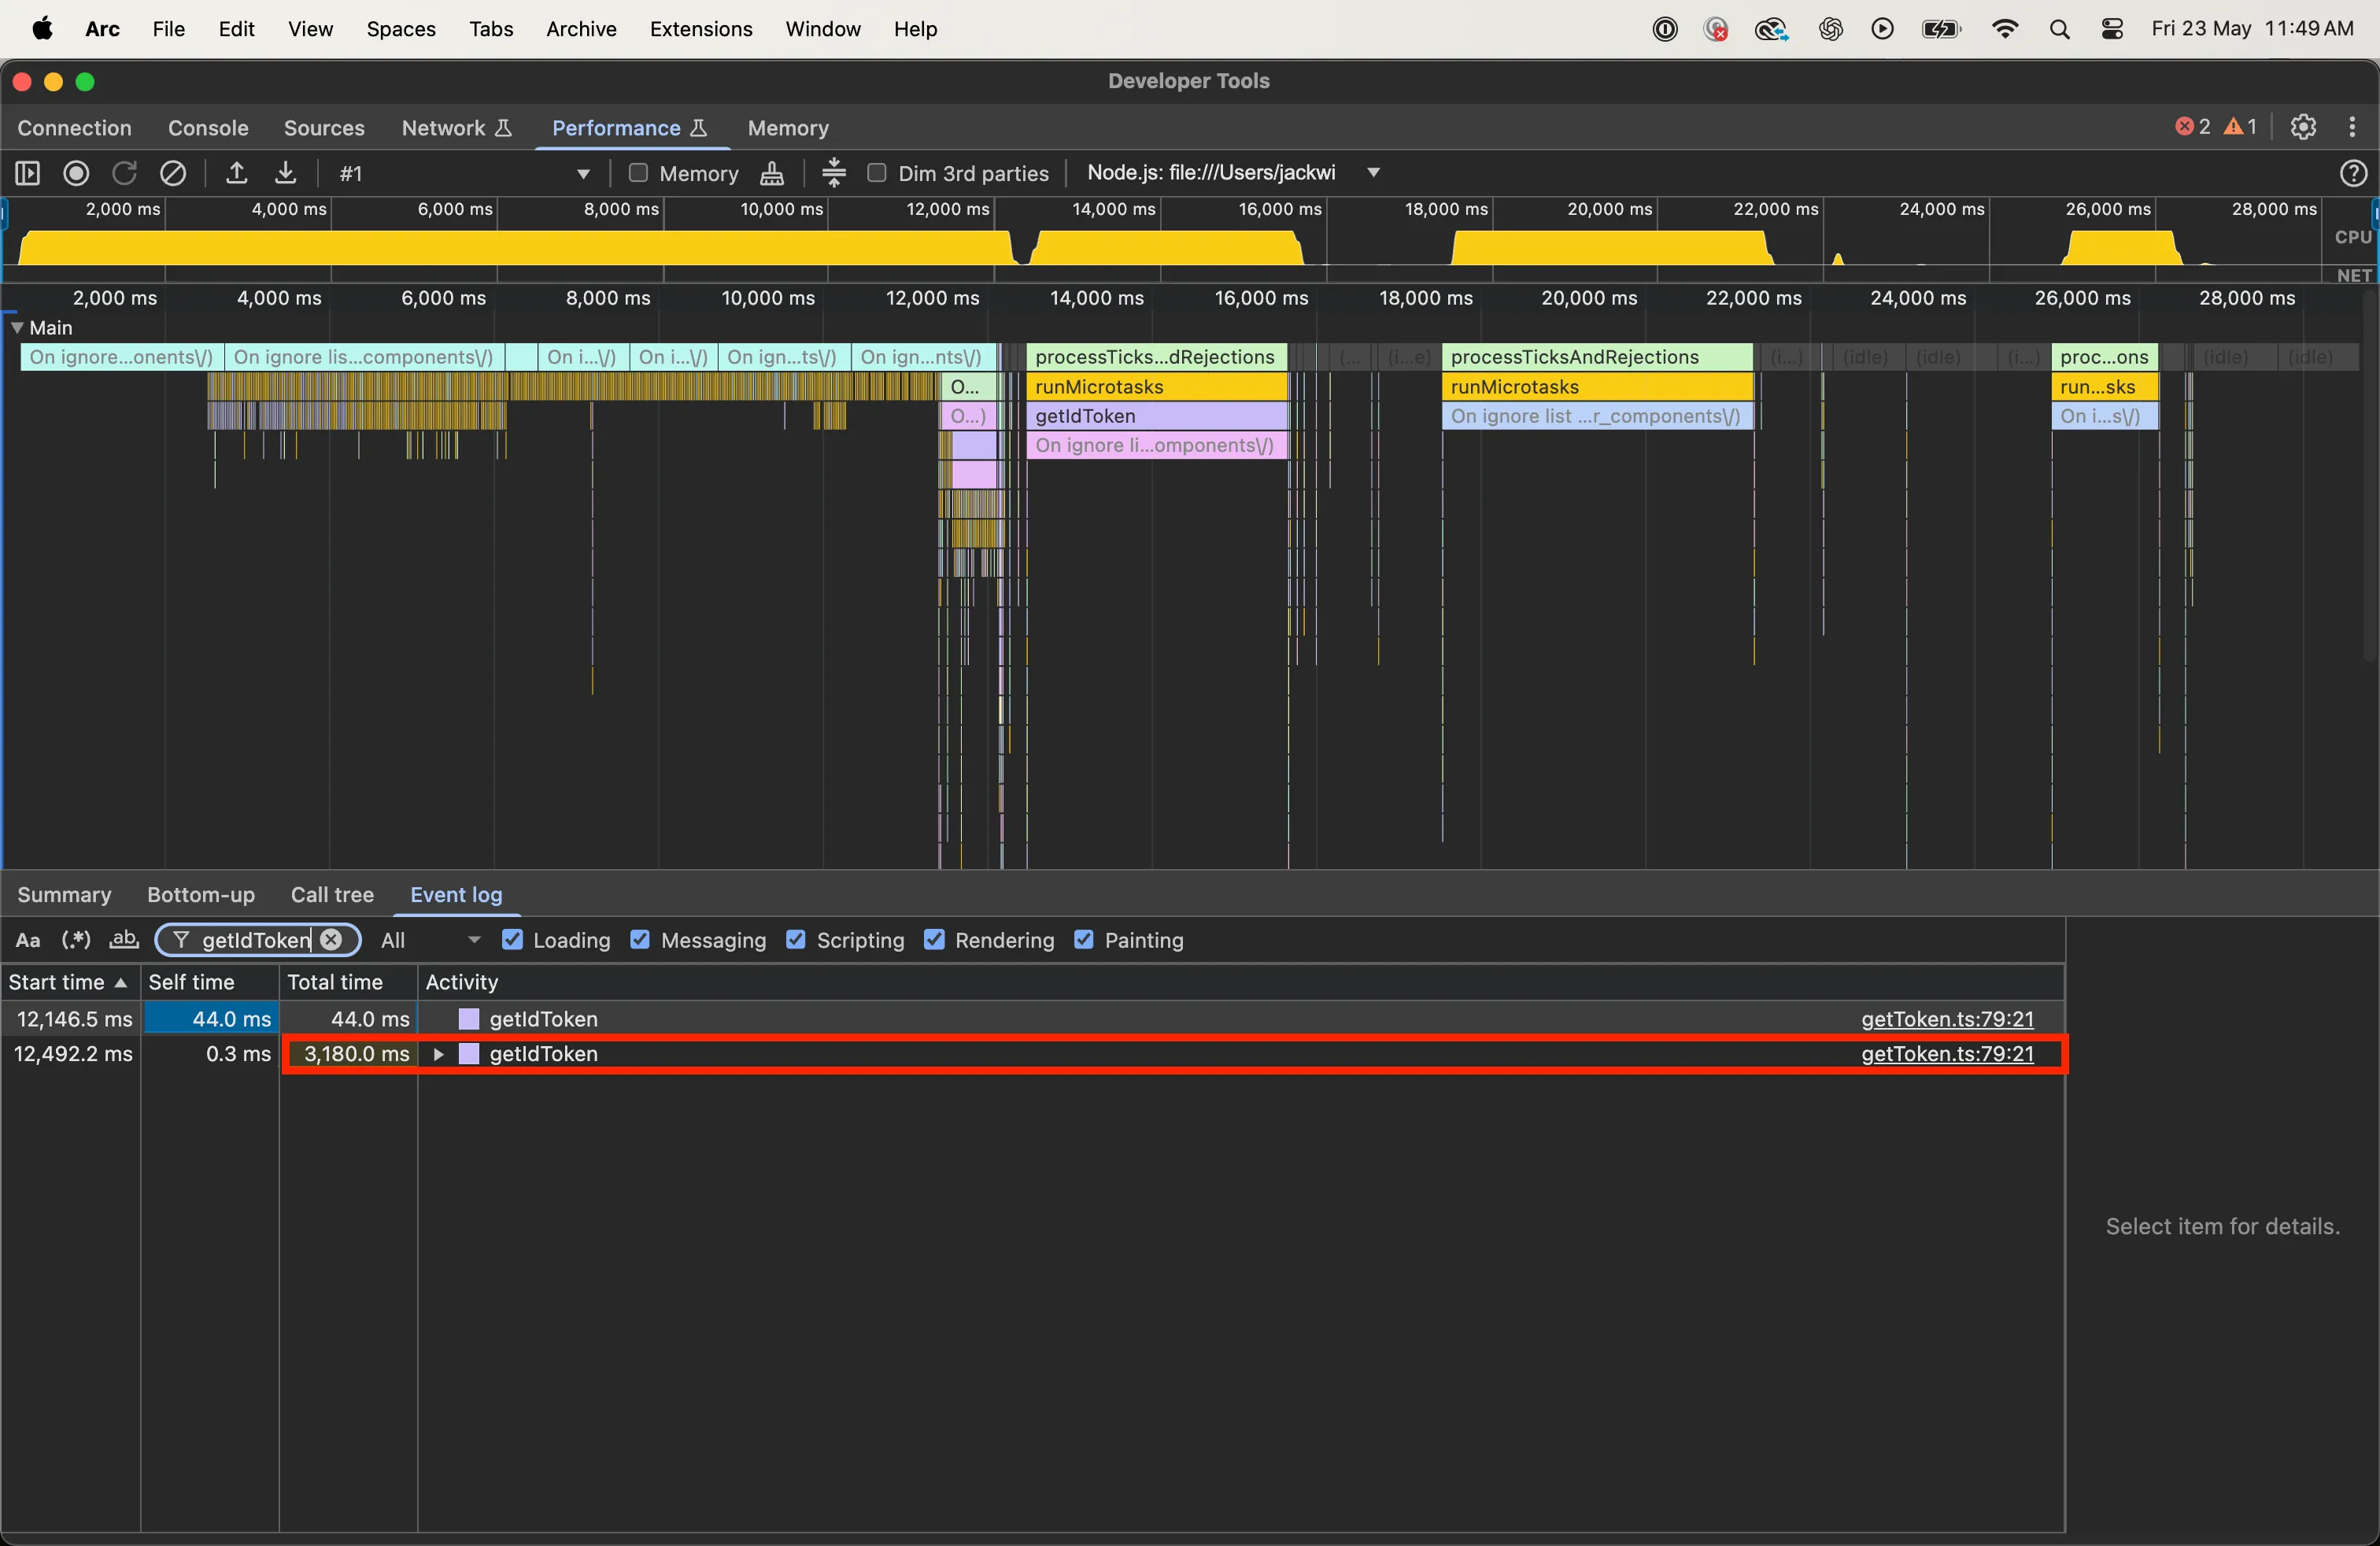Open the DevTools more options menu
This screenshot has height=1546, width=2380.
coord(2352,127)
